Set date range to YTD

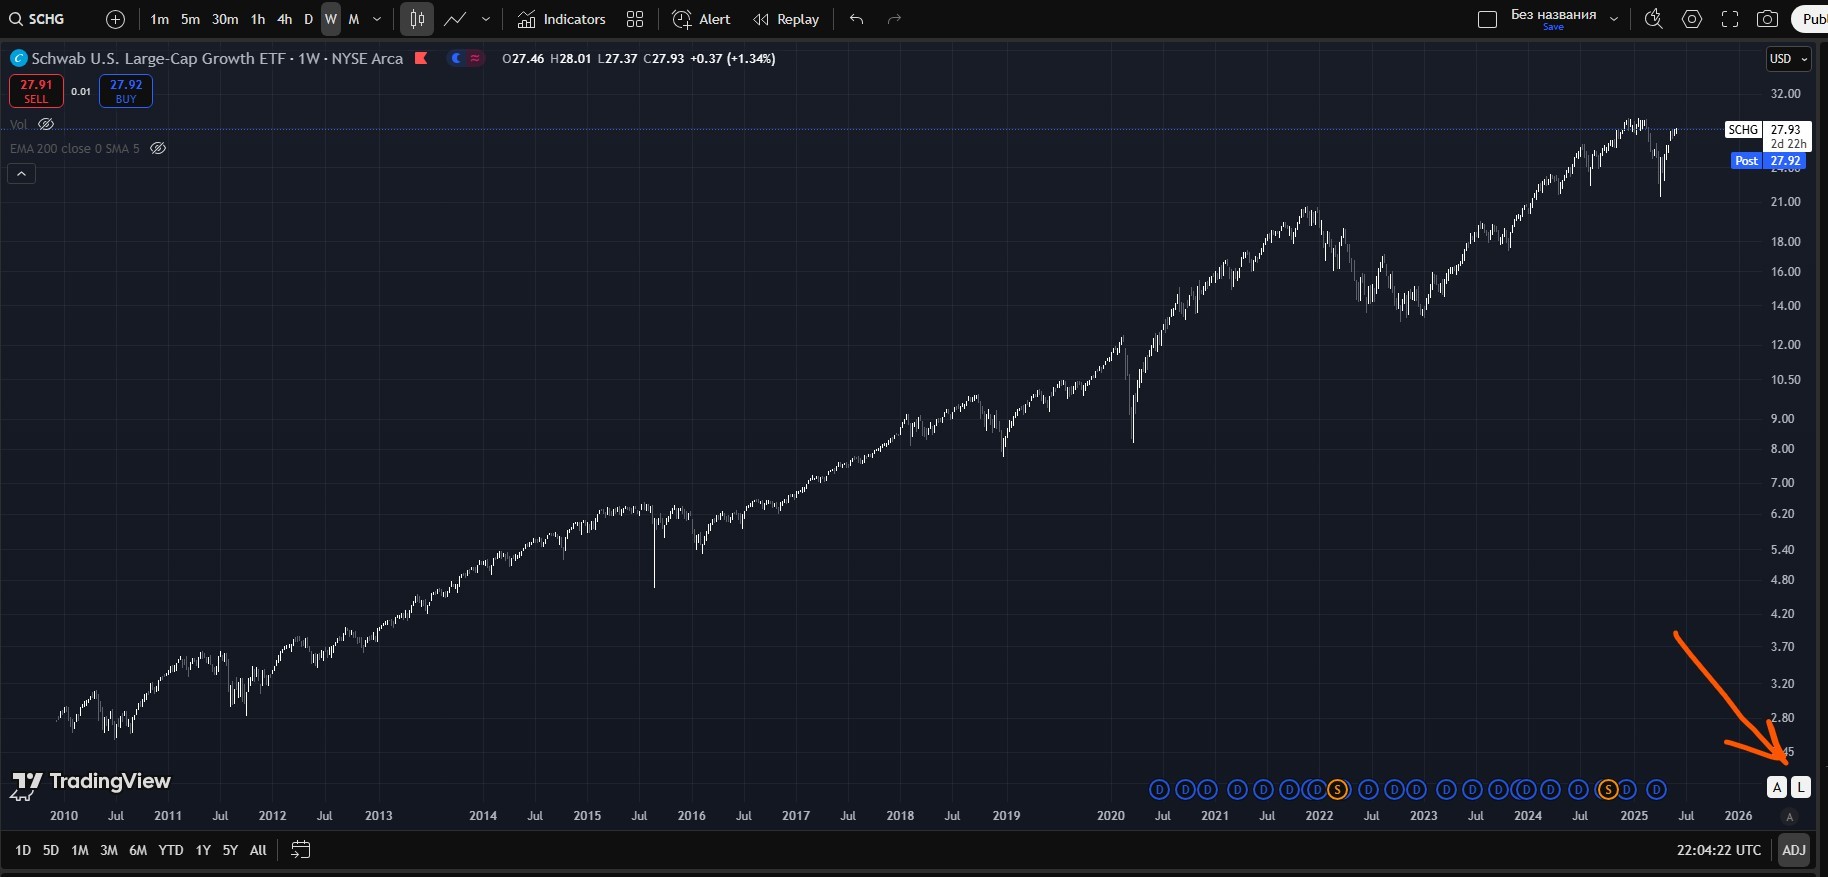pos(171,850)
